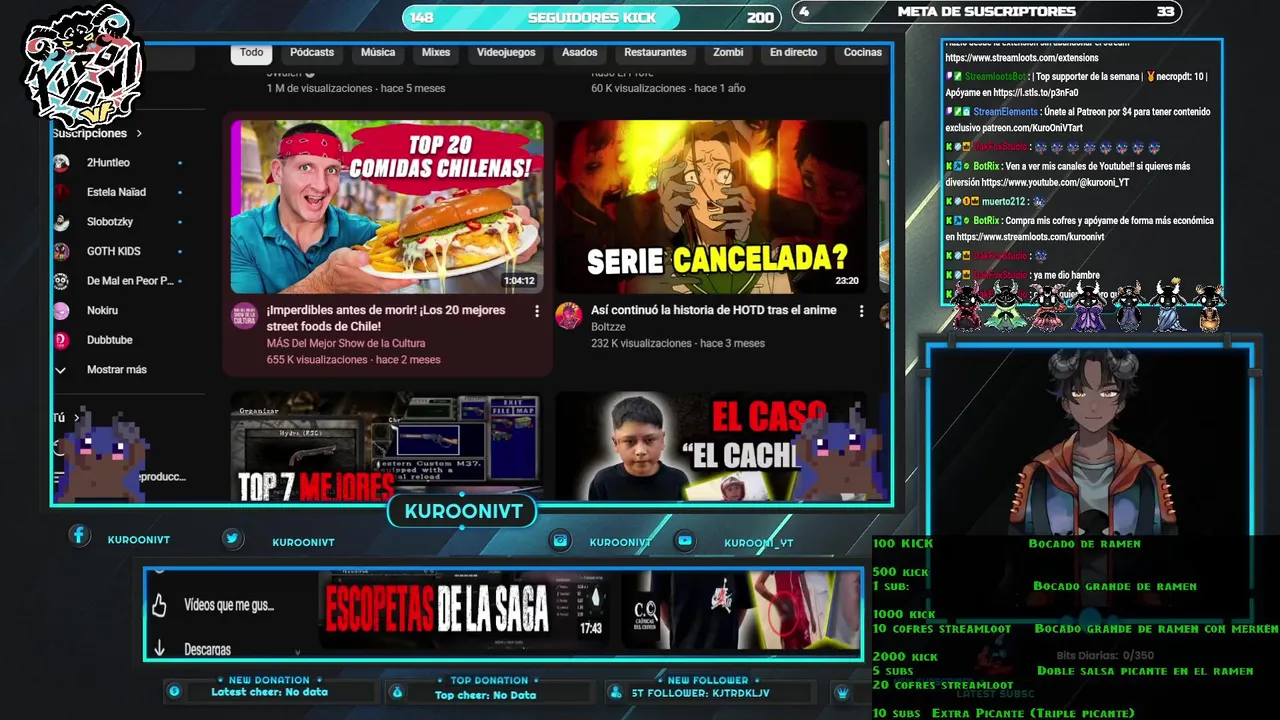Select the Mixes filter chip

coord(436,52)
